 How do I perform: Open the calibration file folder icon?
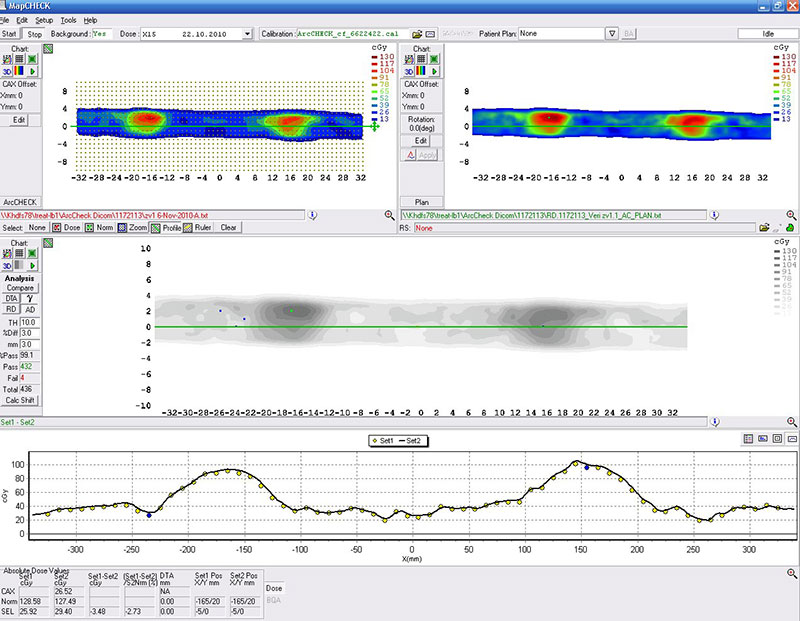[417, 34]
